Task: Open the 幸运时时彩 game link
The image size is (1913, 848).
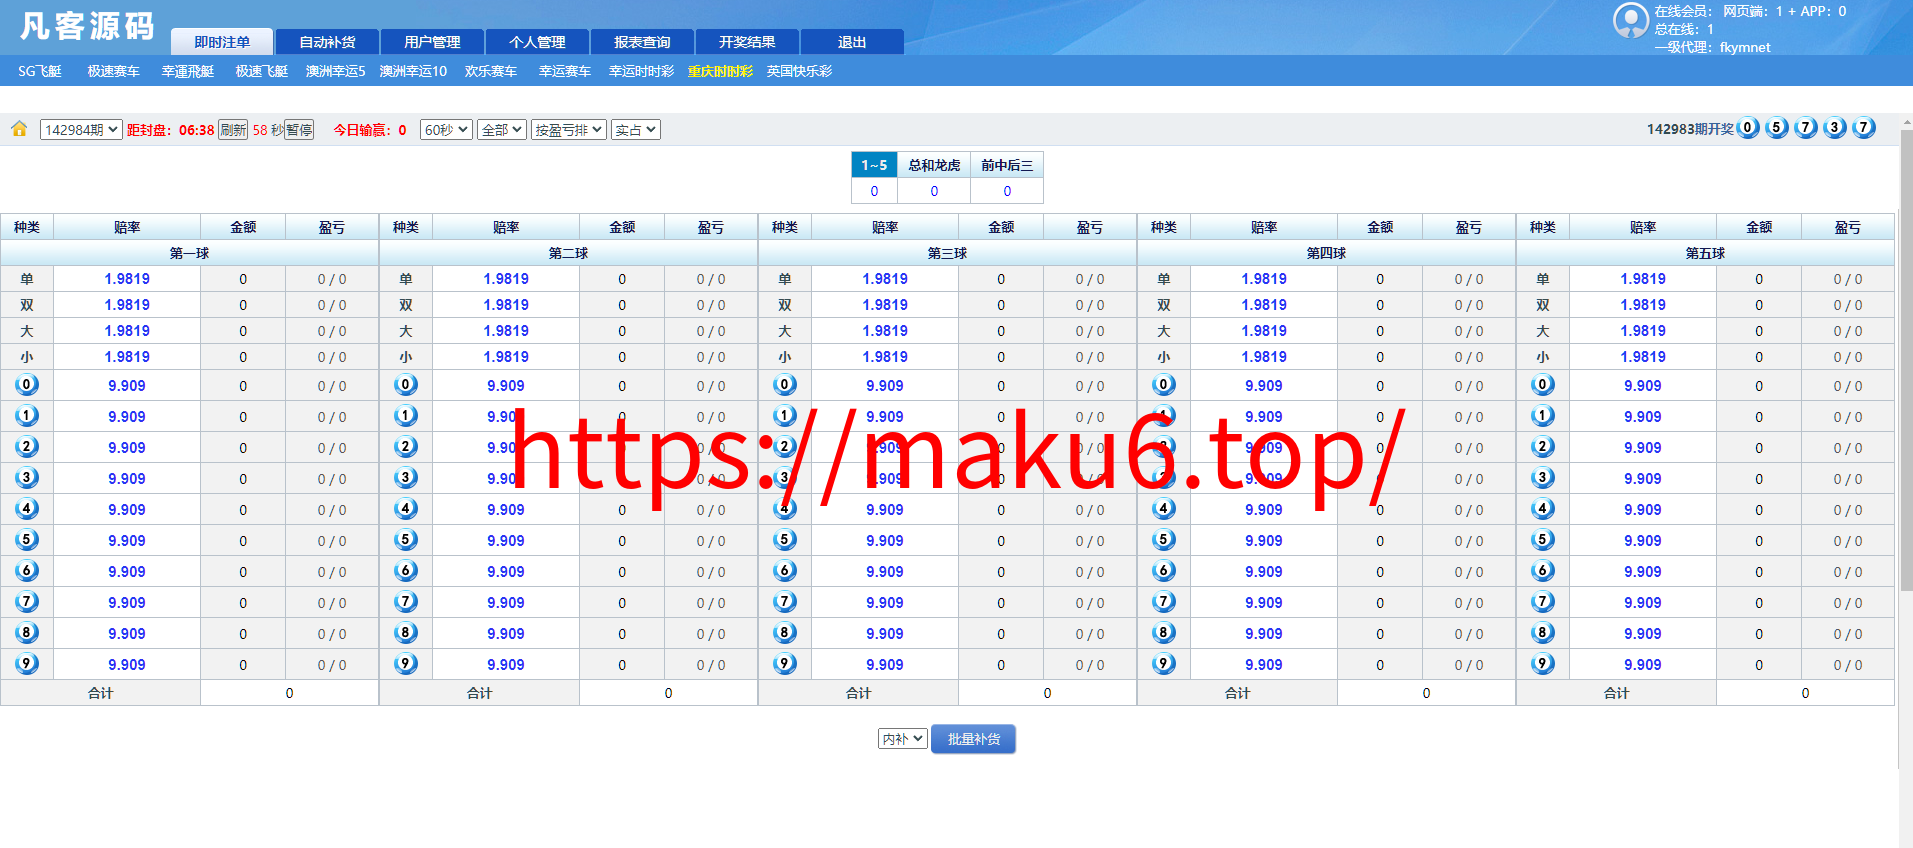Action: pyautogui.click(x=641, y=71)
